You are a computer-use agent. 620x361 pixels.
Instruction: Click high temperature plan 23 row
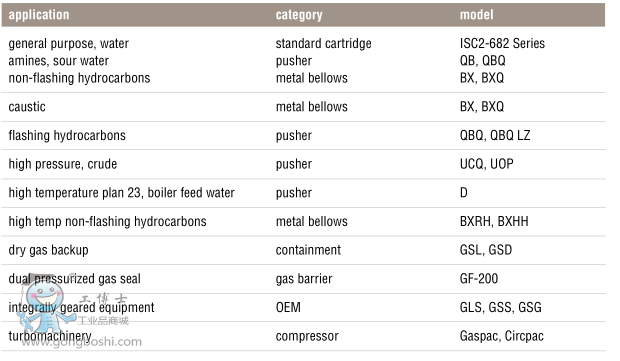click(303, 193)
